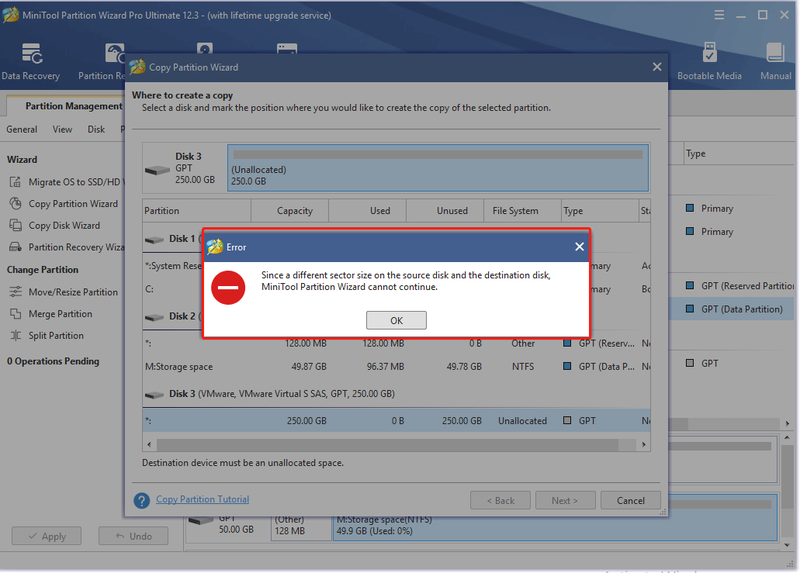Cancel the Copy Partition Wizard

(x=631, y=501)
